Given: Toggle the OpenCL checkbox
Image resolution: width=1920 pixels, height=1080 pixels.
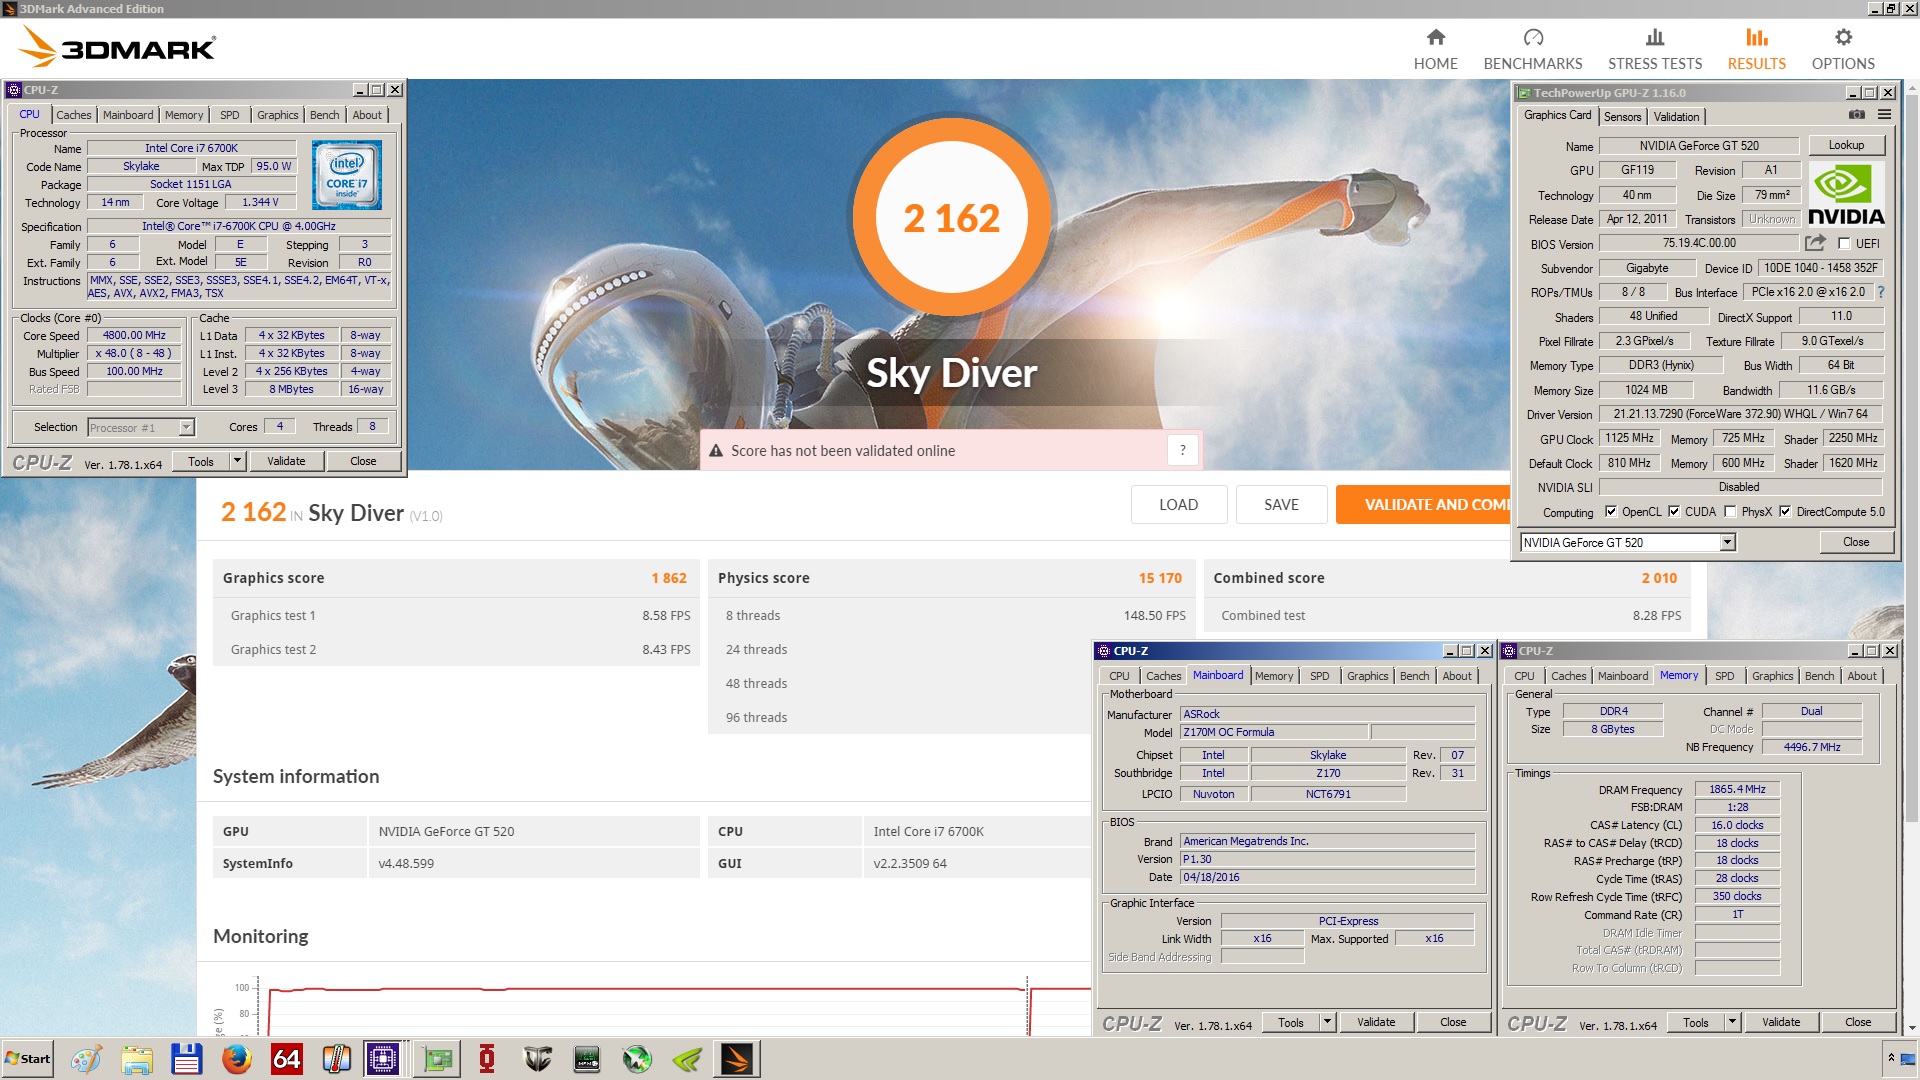Looking at the screenshot, I should pyautogui.click(x=1610, y=512).
